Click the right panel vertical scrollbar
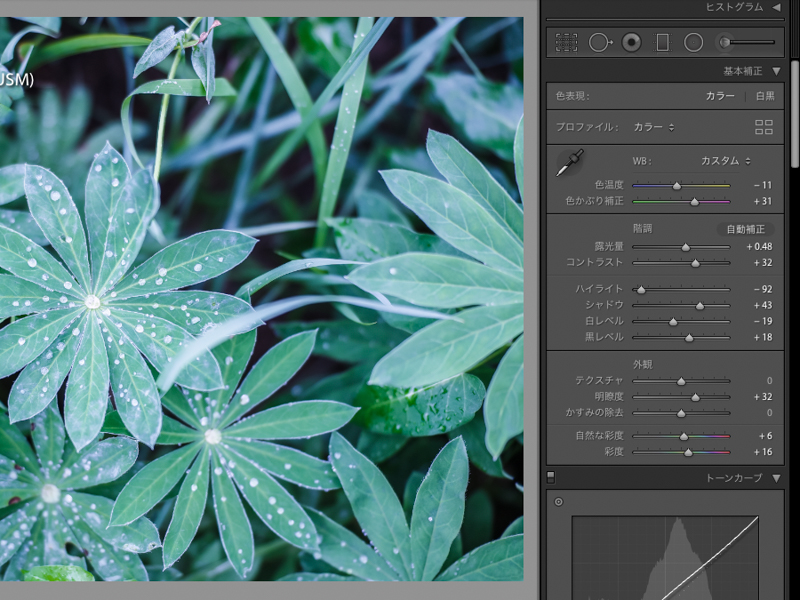The image size is (800, 600). [795, 114]
